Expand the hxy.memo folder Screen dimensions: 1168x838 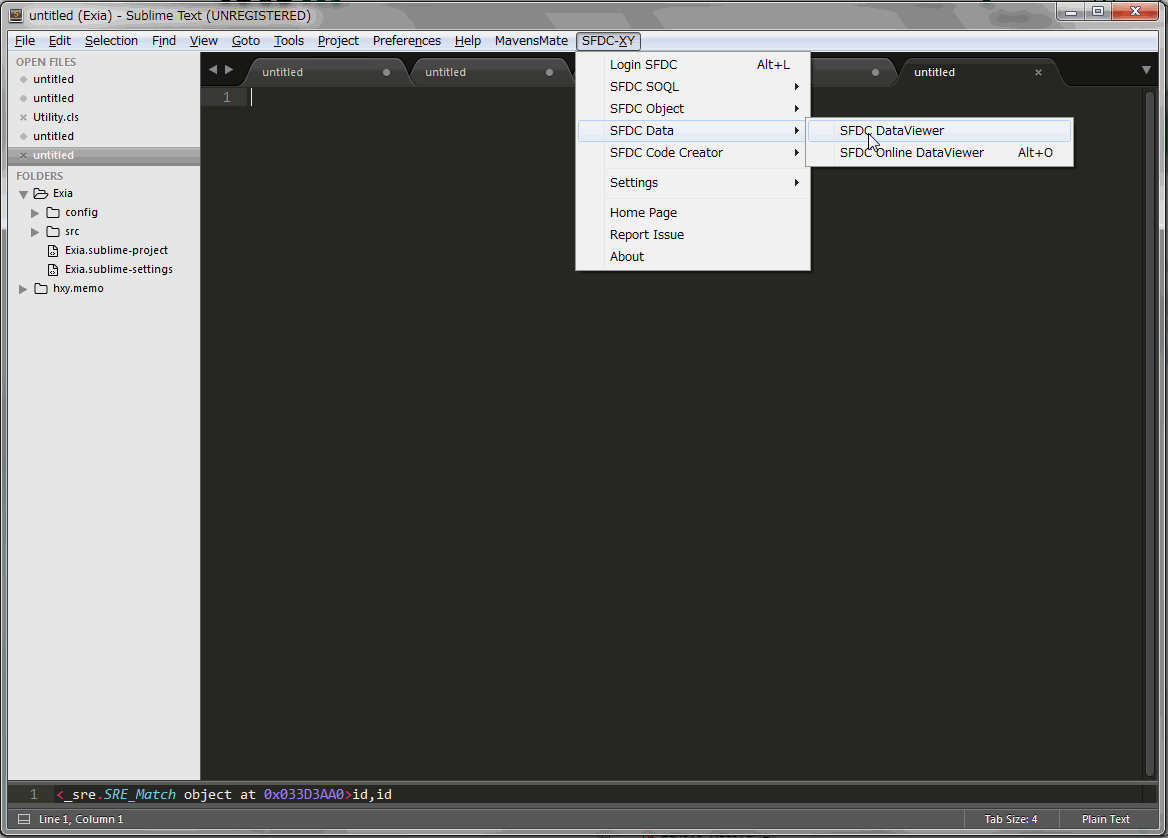(22, 289)
